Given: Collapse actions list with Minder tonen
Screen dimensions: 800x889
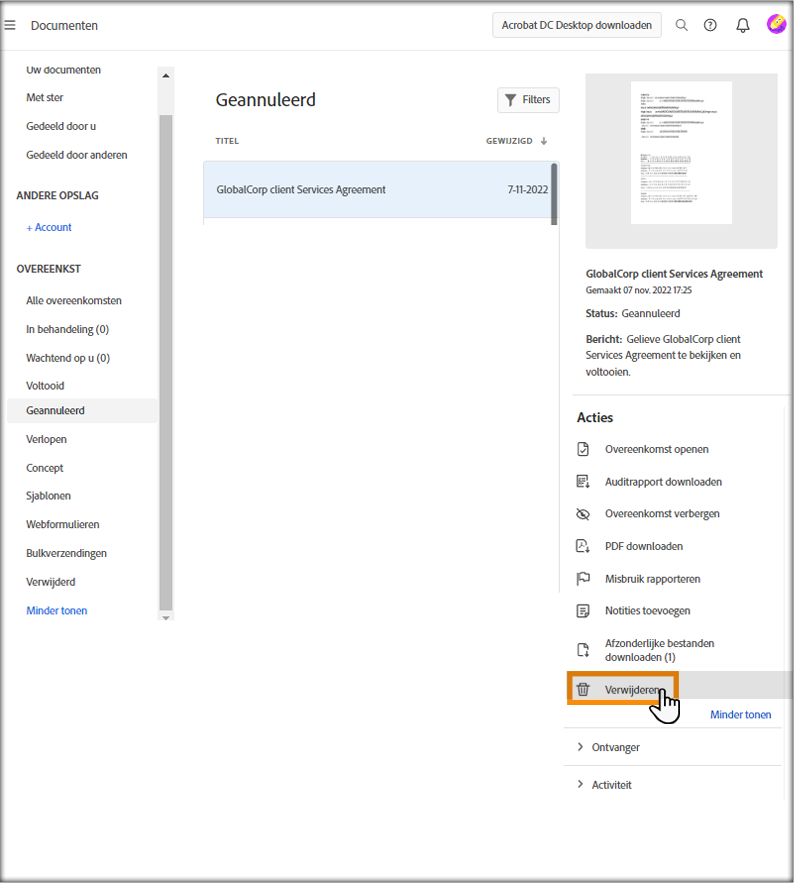Looking at the screenshot, I should coord(740,715).
